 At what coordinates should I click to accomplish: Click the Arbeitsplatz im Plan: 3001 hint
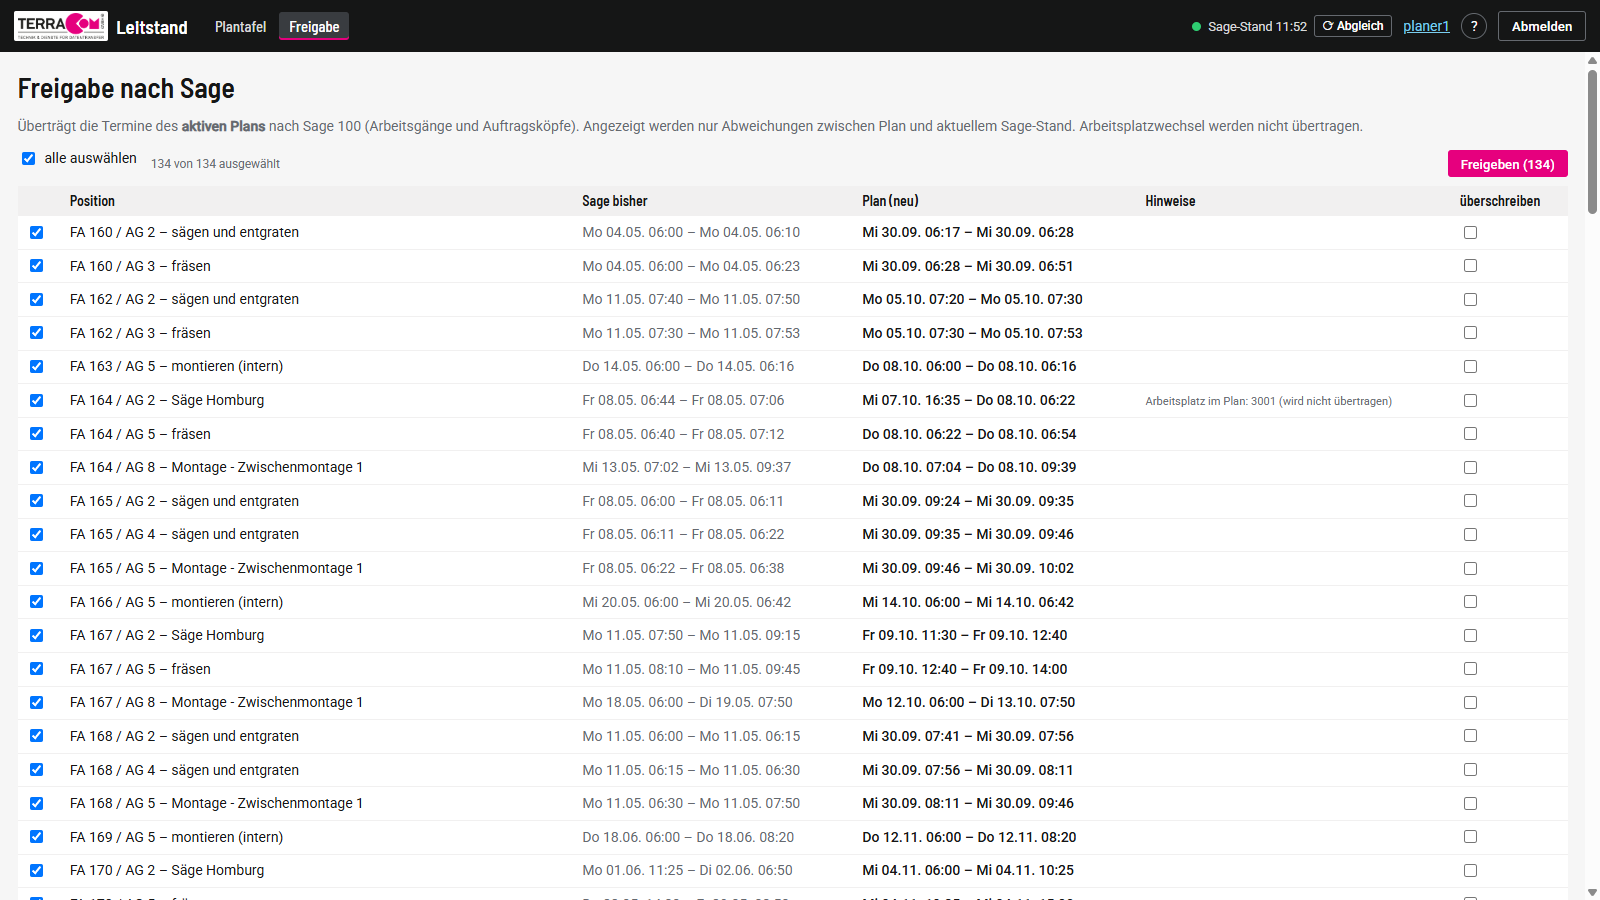1268,401
